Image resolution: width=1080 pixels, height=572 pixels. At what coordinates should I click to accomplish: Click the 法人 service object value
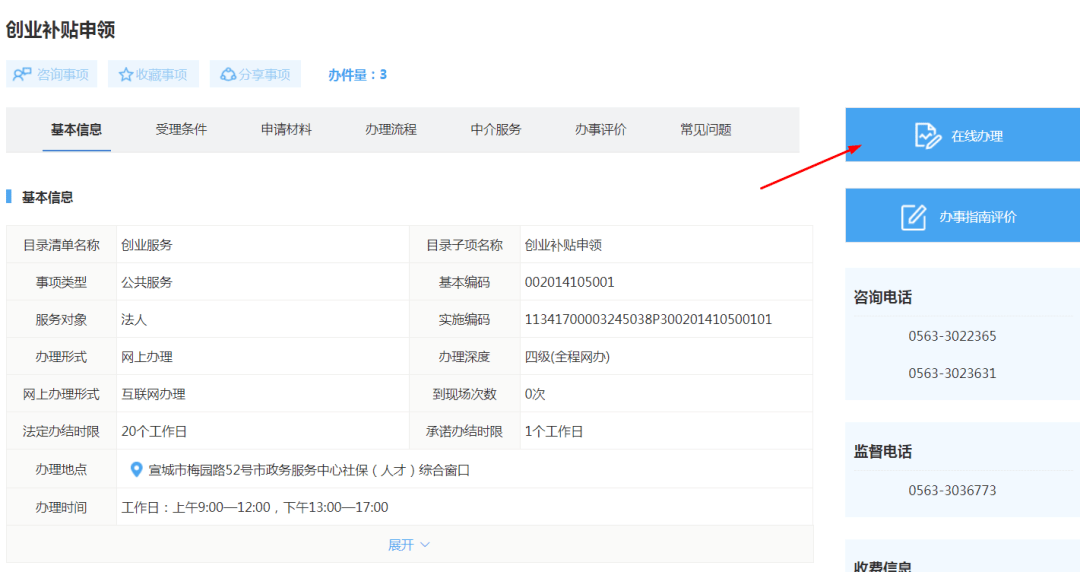(134, 320)
